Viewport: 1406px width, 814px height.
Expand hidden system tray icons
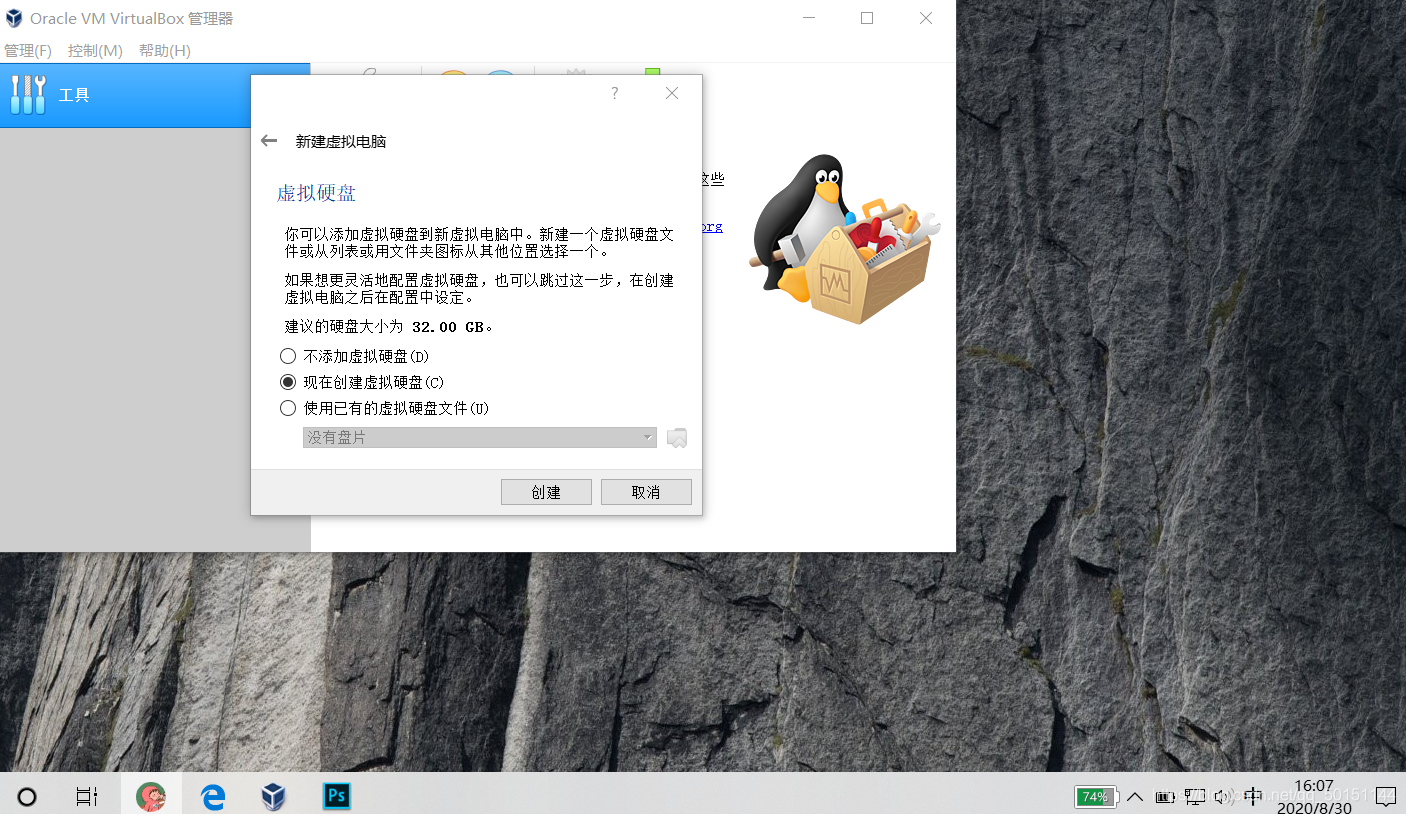coord(1135,796)
